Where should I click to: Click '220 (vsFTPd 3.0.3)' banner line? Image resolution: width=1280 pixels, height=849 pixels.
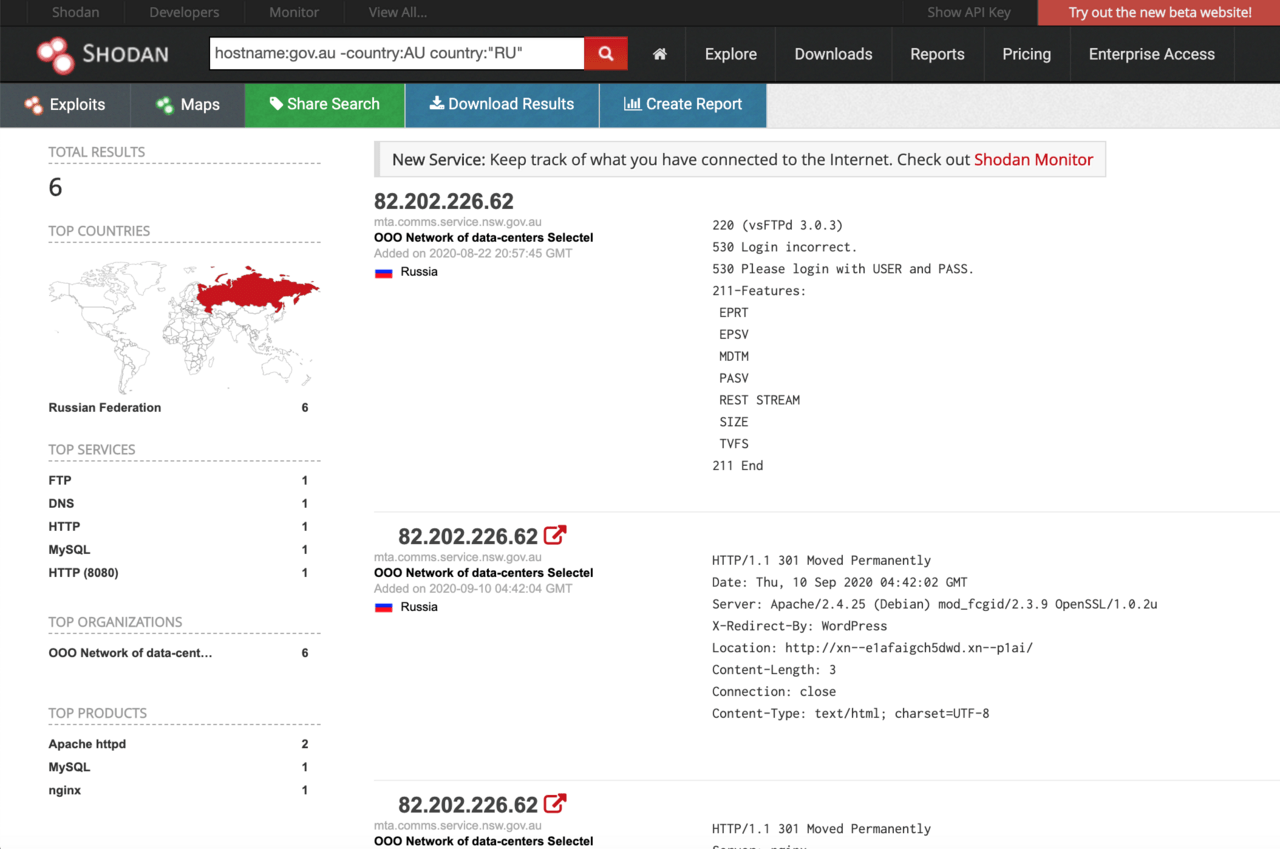(x=777, y=225)
